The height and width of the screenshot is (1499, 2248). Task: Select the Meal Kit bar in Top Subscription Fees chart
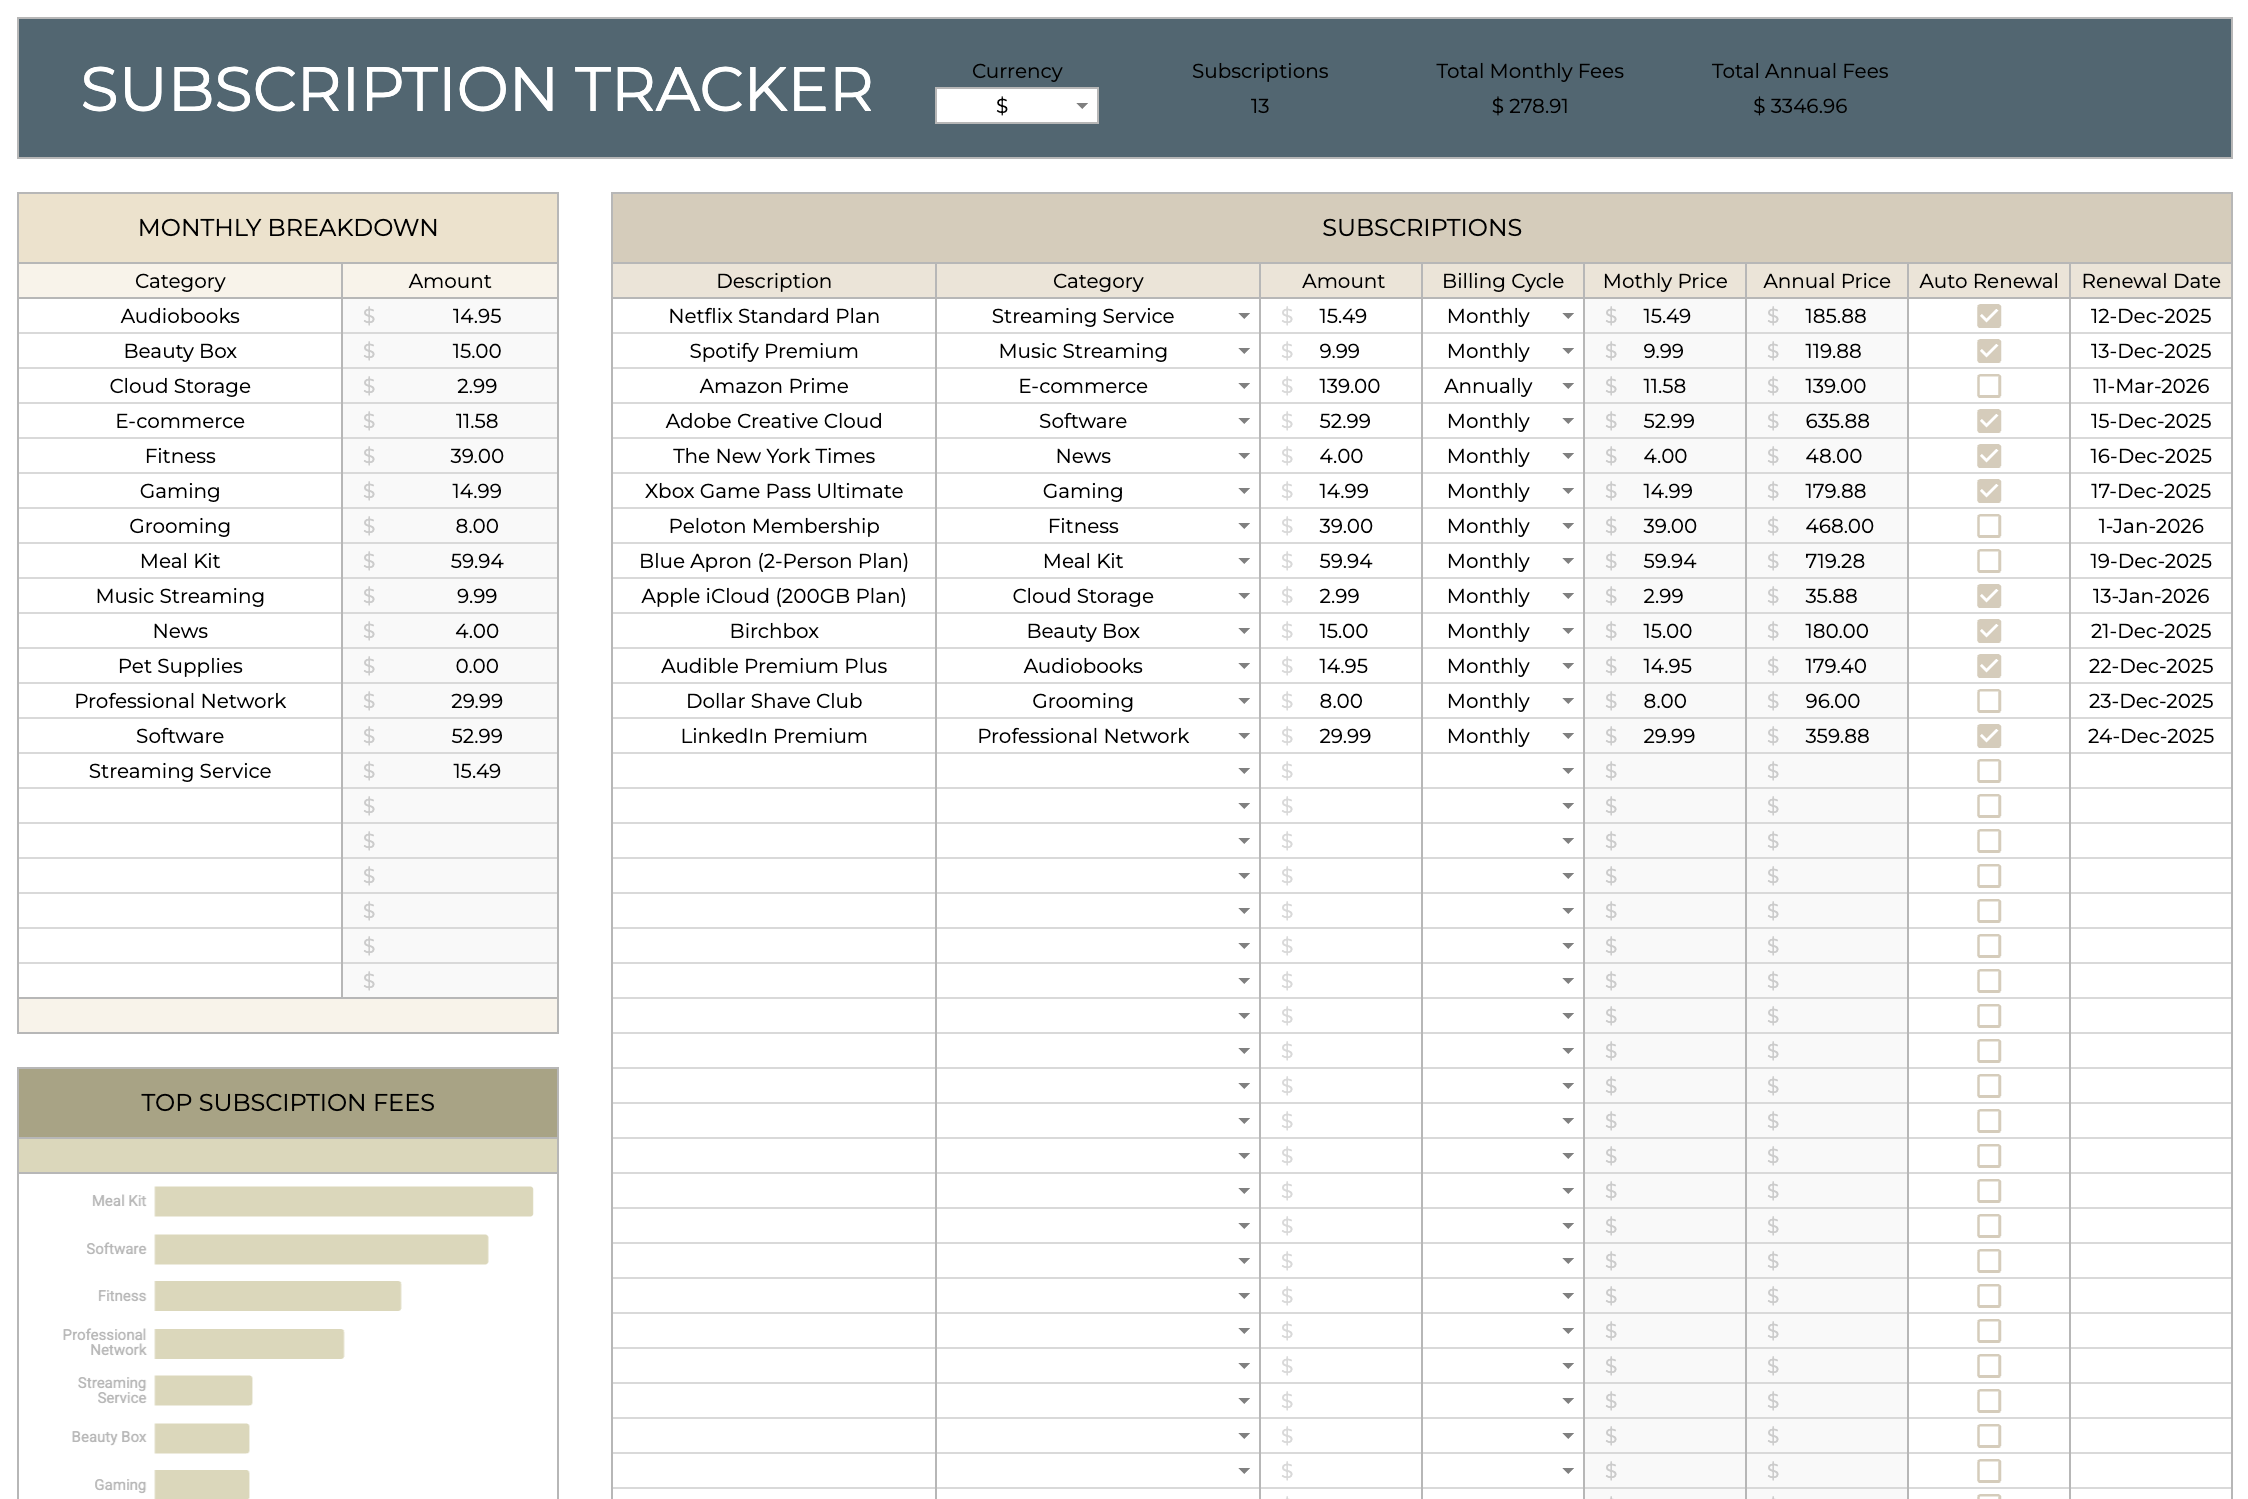click(345, 1201)
